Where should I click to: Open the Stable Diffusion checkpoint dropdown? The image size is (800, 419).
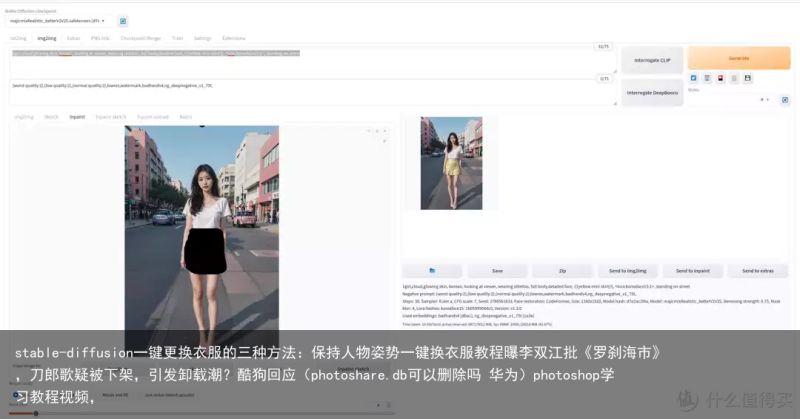click(59, 21)
